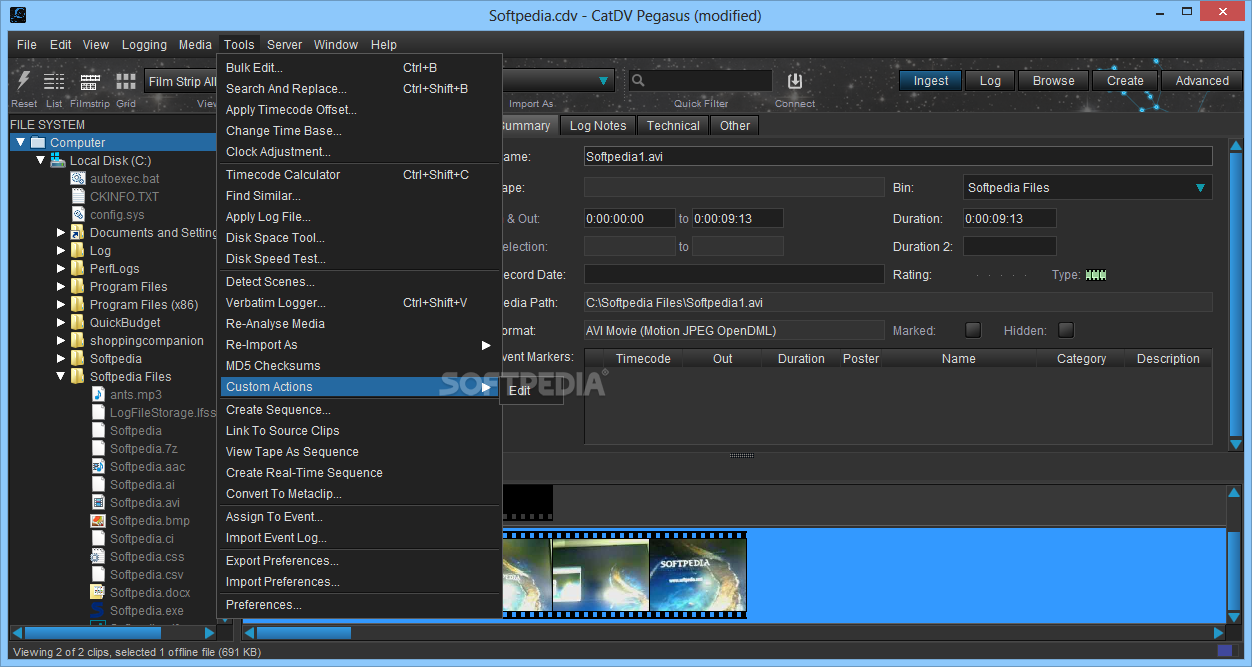Click the ants.mp3 music note icon
The height and width of the screenshot is (667, 1252).
(x=98, y=394)
